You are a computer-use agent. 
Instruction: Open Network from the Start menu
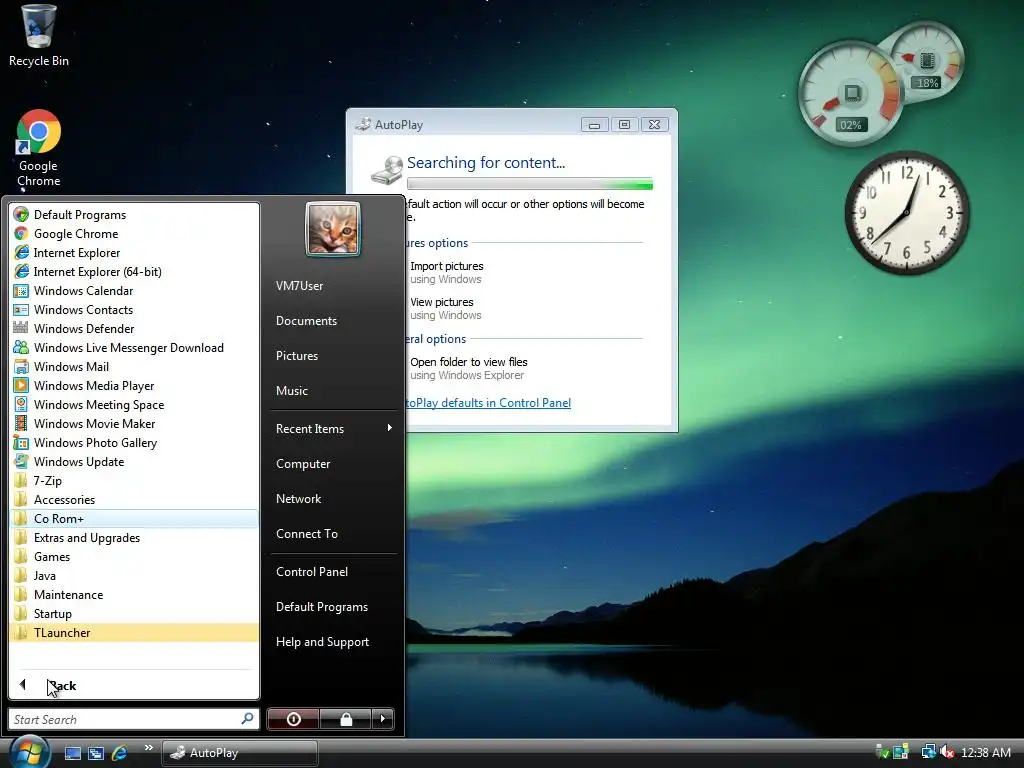pos(333,498)
